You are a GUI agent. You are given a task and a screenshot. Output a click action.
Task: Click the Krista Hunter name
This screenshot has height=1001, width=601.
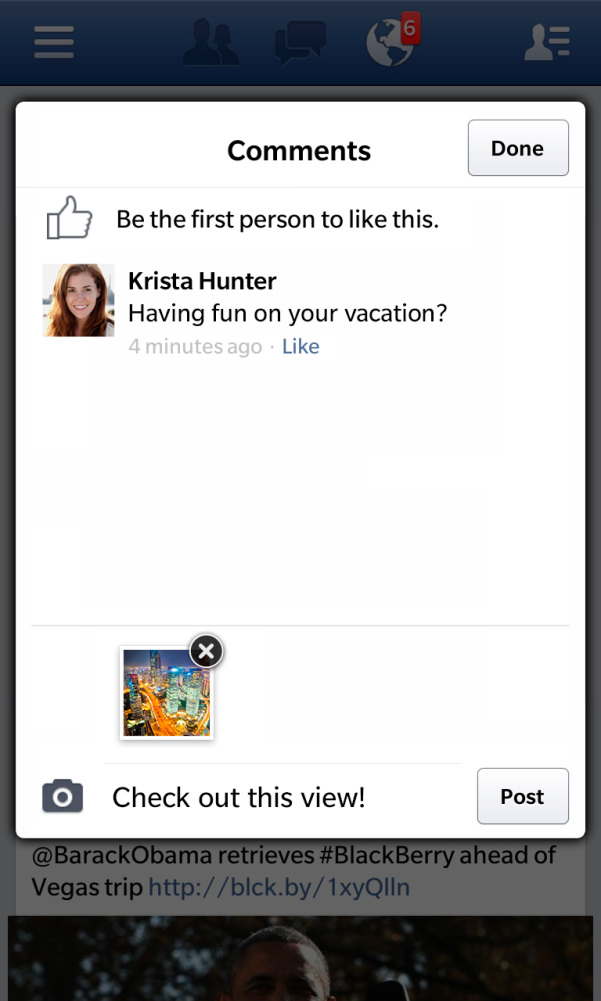202,281
